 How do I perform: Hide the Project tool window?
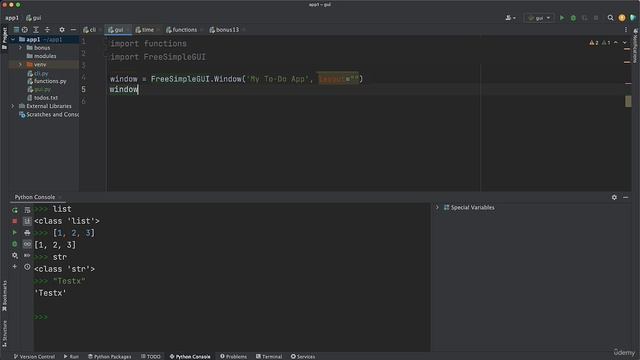pyautogui.click(x=73, y=30)
